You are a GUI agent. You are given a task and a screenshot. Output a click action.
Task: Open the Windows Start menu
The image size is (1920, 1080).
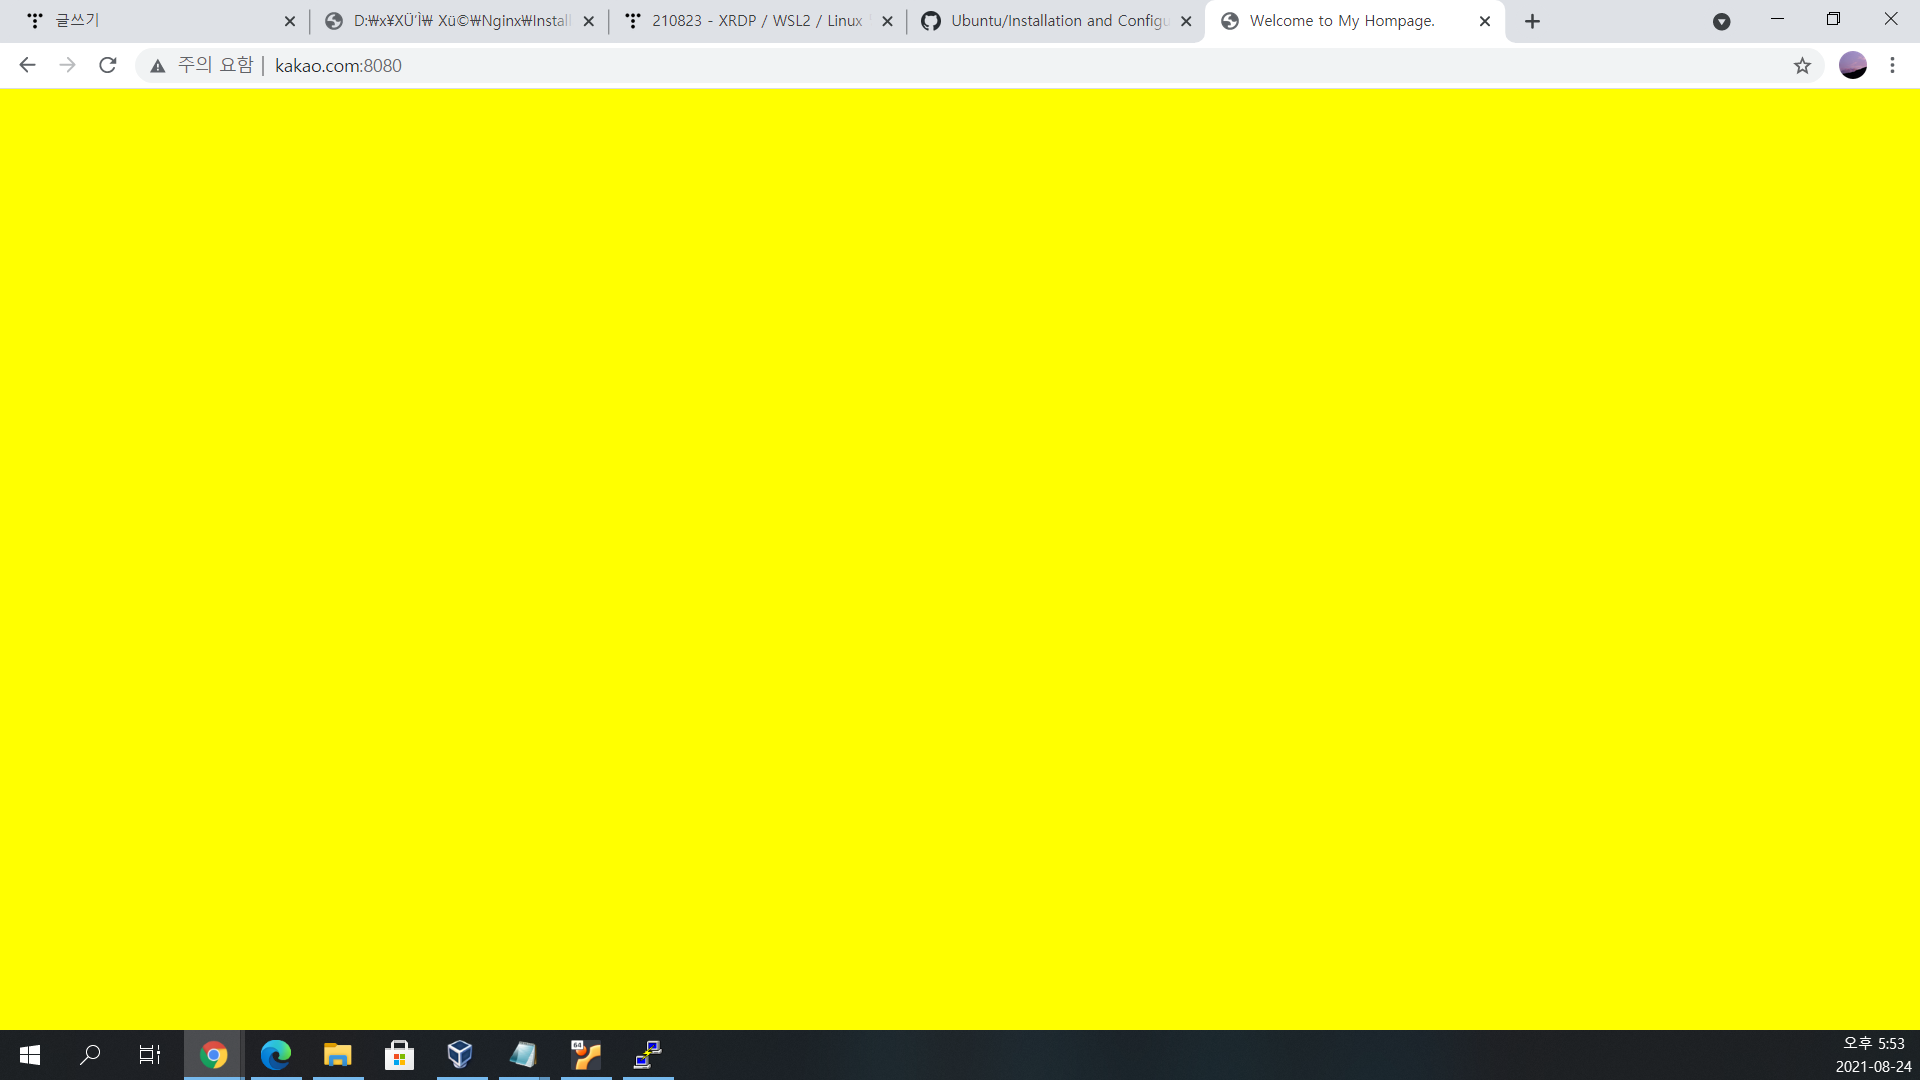pos(30,1055)
